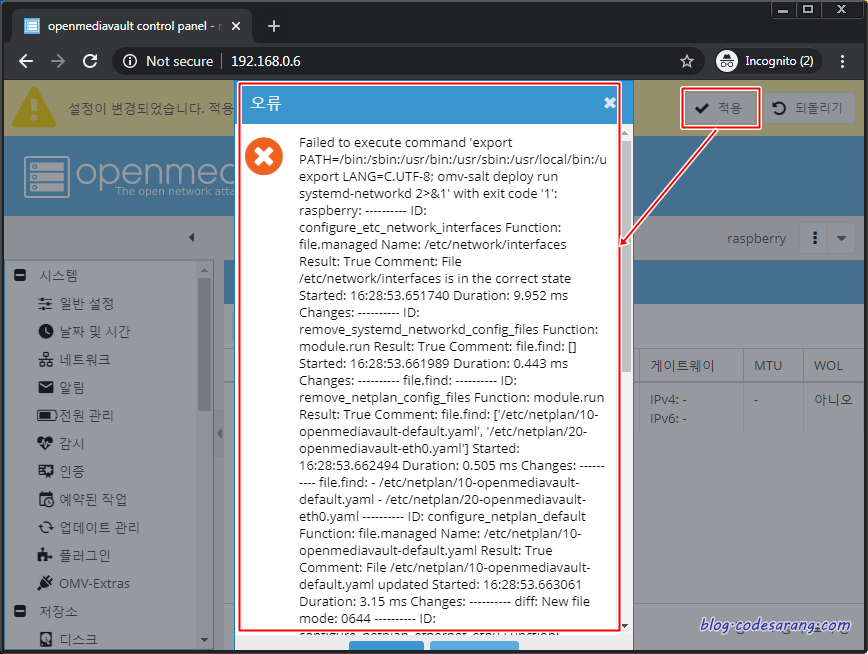This screenshot has height=654, width=868.
Task: Click the heartbeat icon beside 감시
Action: pyautogui.click(x=45, y=443)
